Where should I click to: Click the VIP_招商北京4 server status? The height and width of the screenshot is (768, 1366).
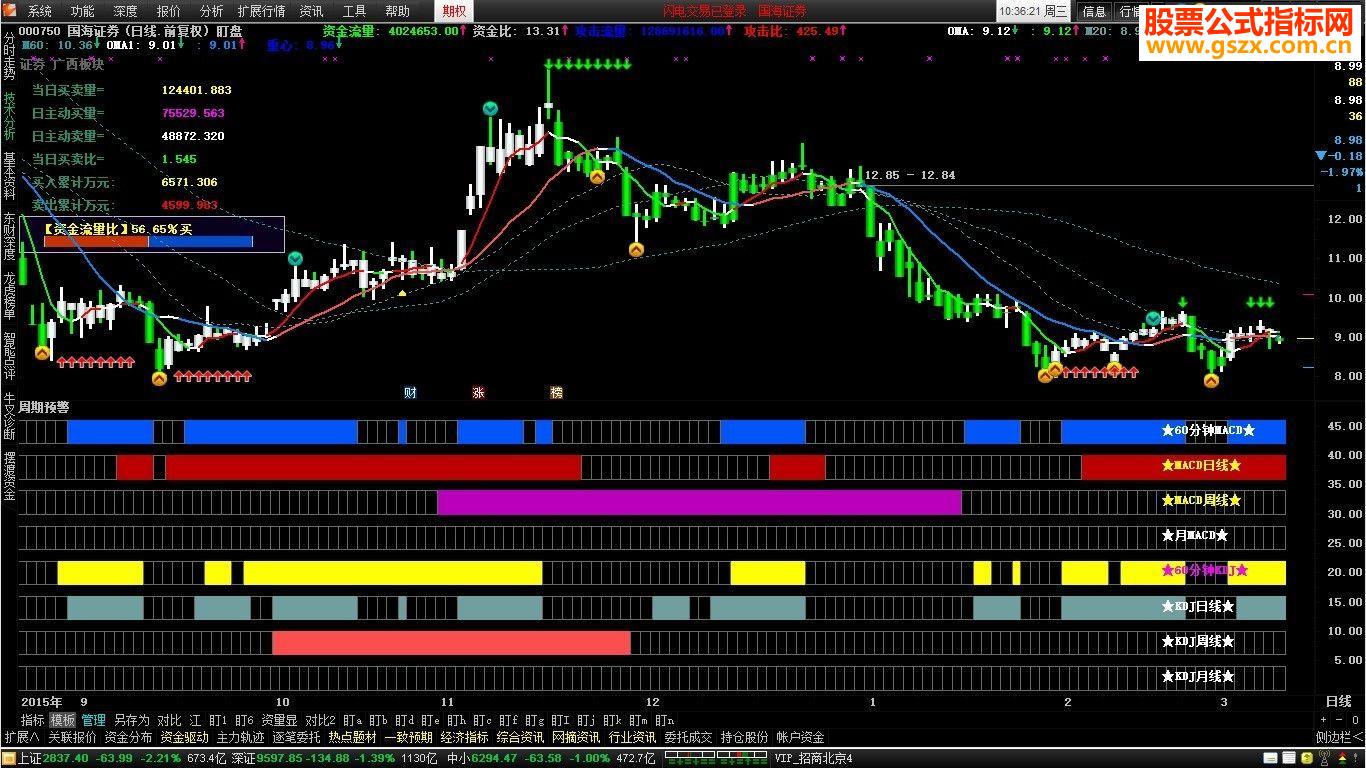coord(814,758)
